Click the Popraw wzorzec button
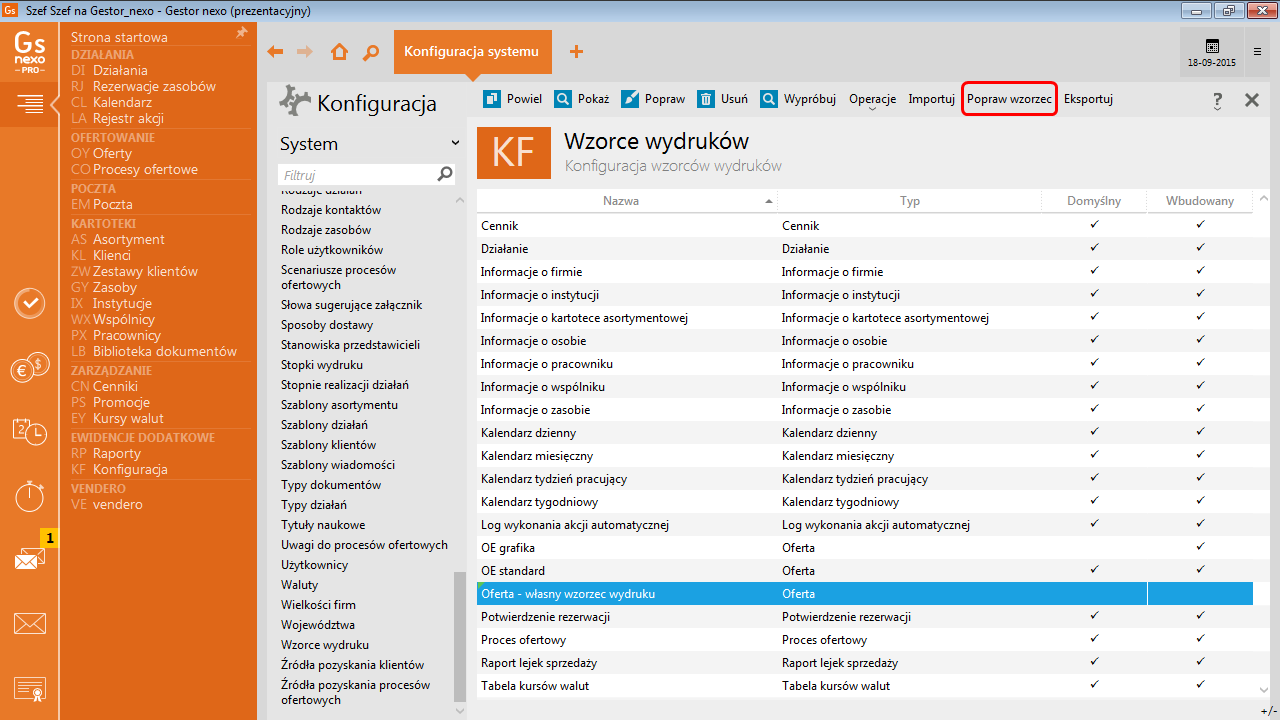The height and width of the screenshot is (720, 1280). click(1009, 99)
